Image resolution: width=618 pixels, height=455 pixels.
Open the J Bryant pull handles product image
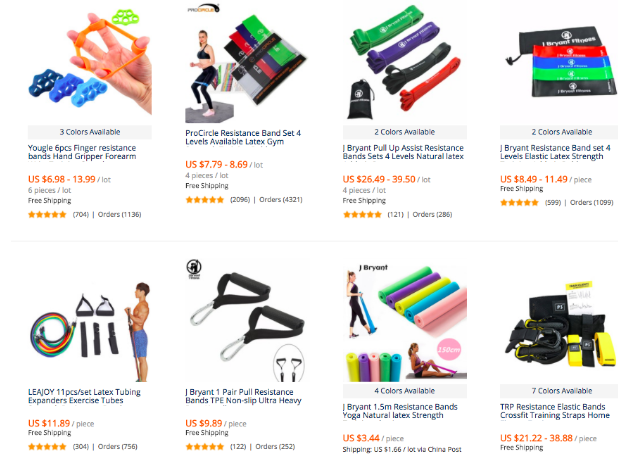pyautogui.click(x=247, y=320)
